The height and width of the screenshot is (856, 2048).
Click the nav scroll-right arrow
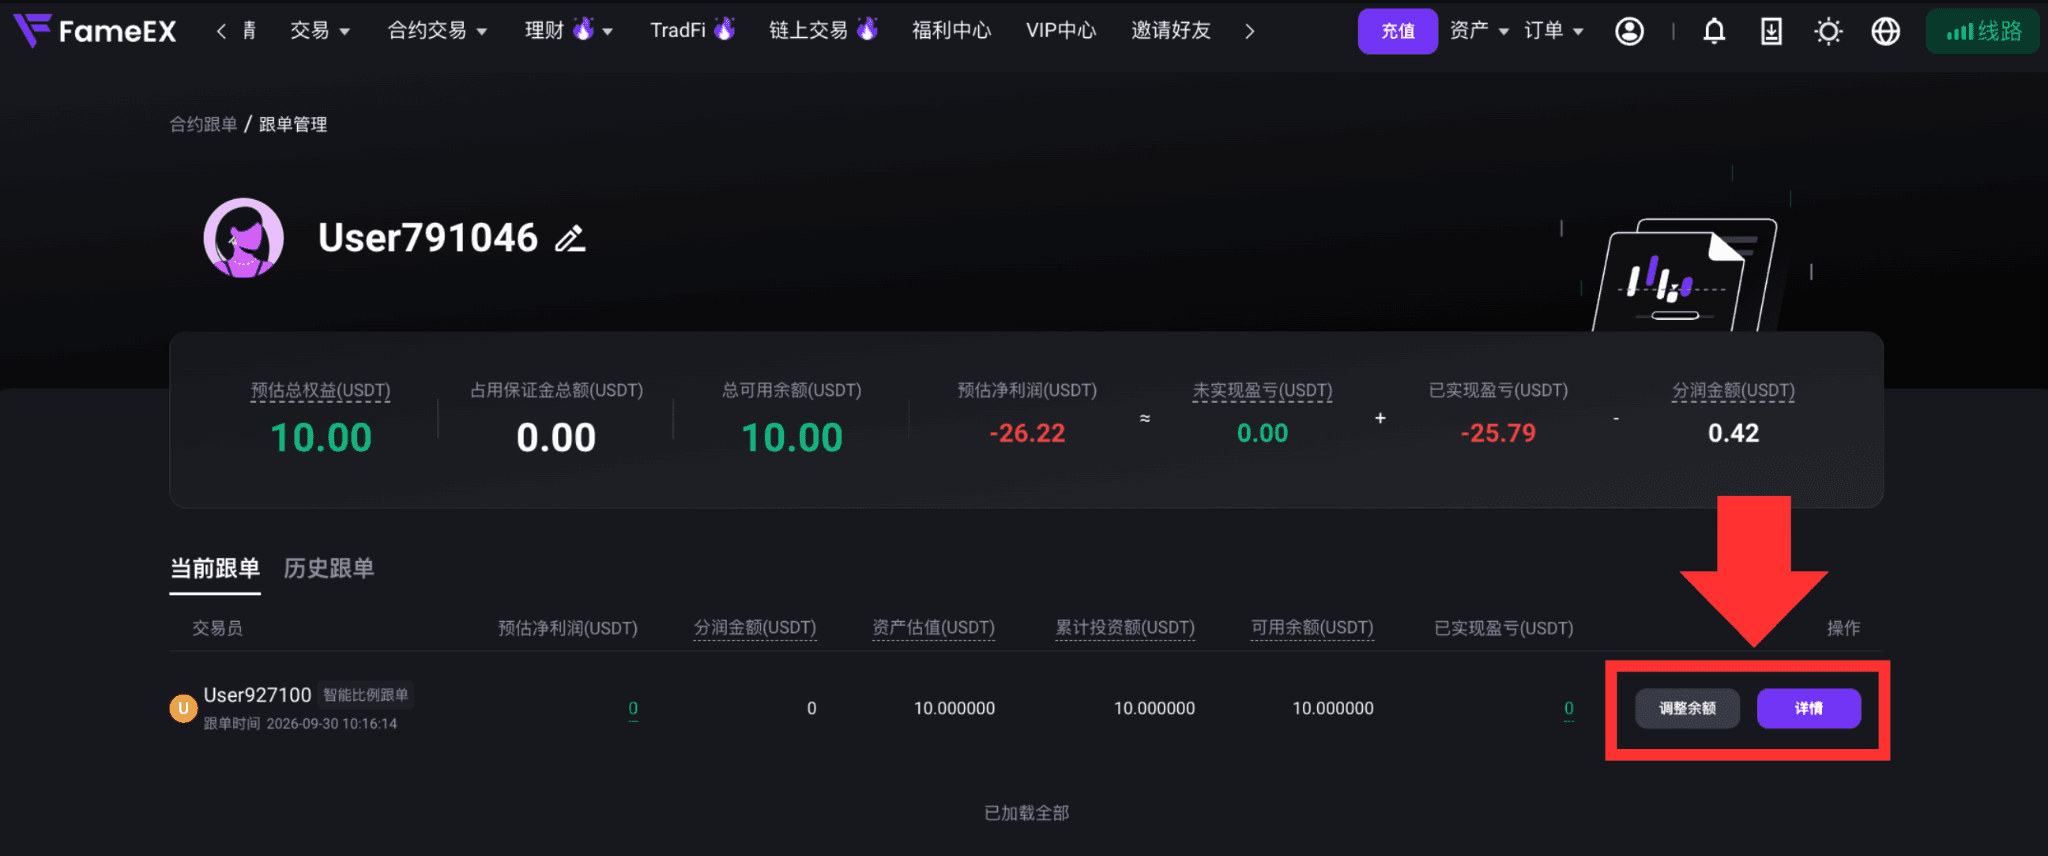pyautogui.click(x=1249, y=31)
